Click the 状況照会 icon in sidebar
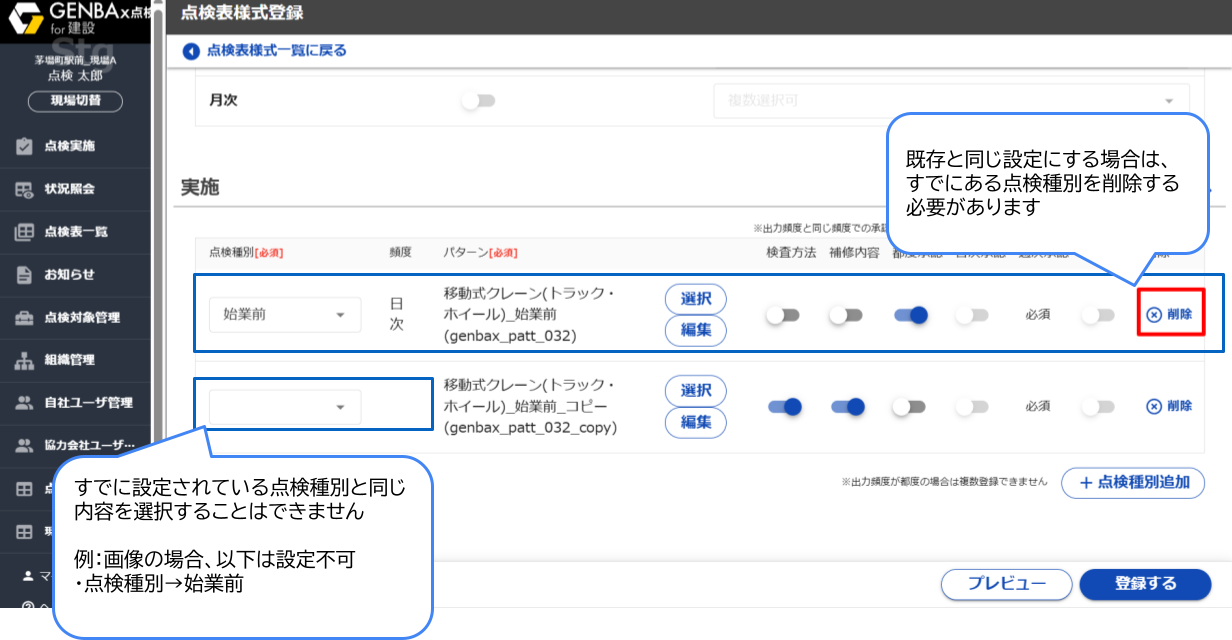This screenshot has width=1232, height=640. click(25, 190)
